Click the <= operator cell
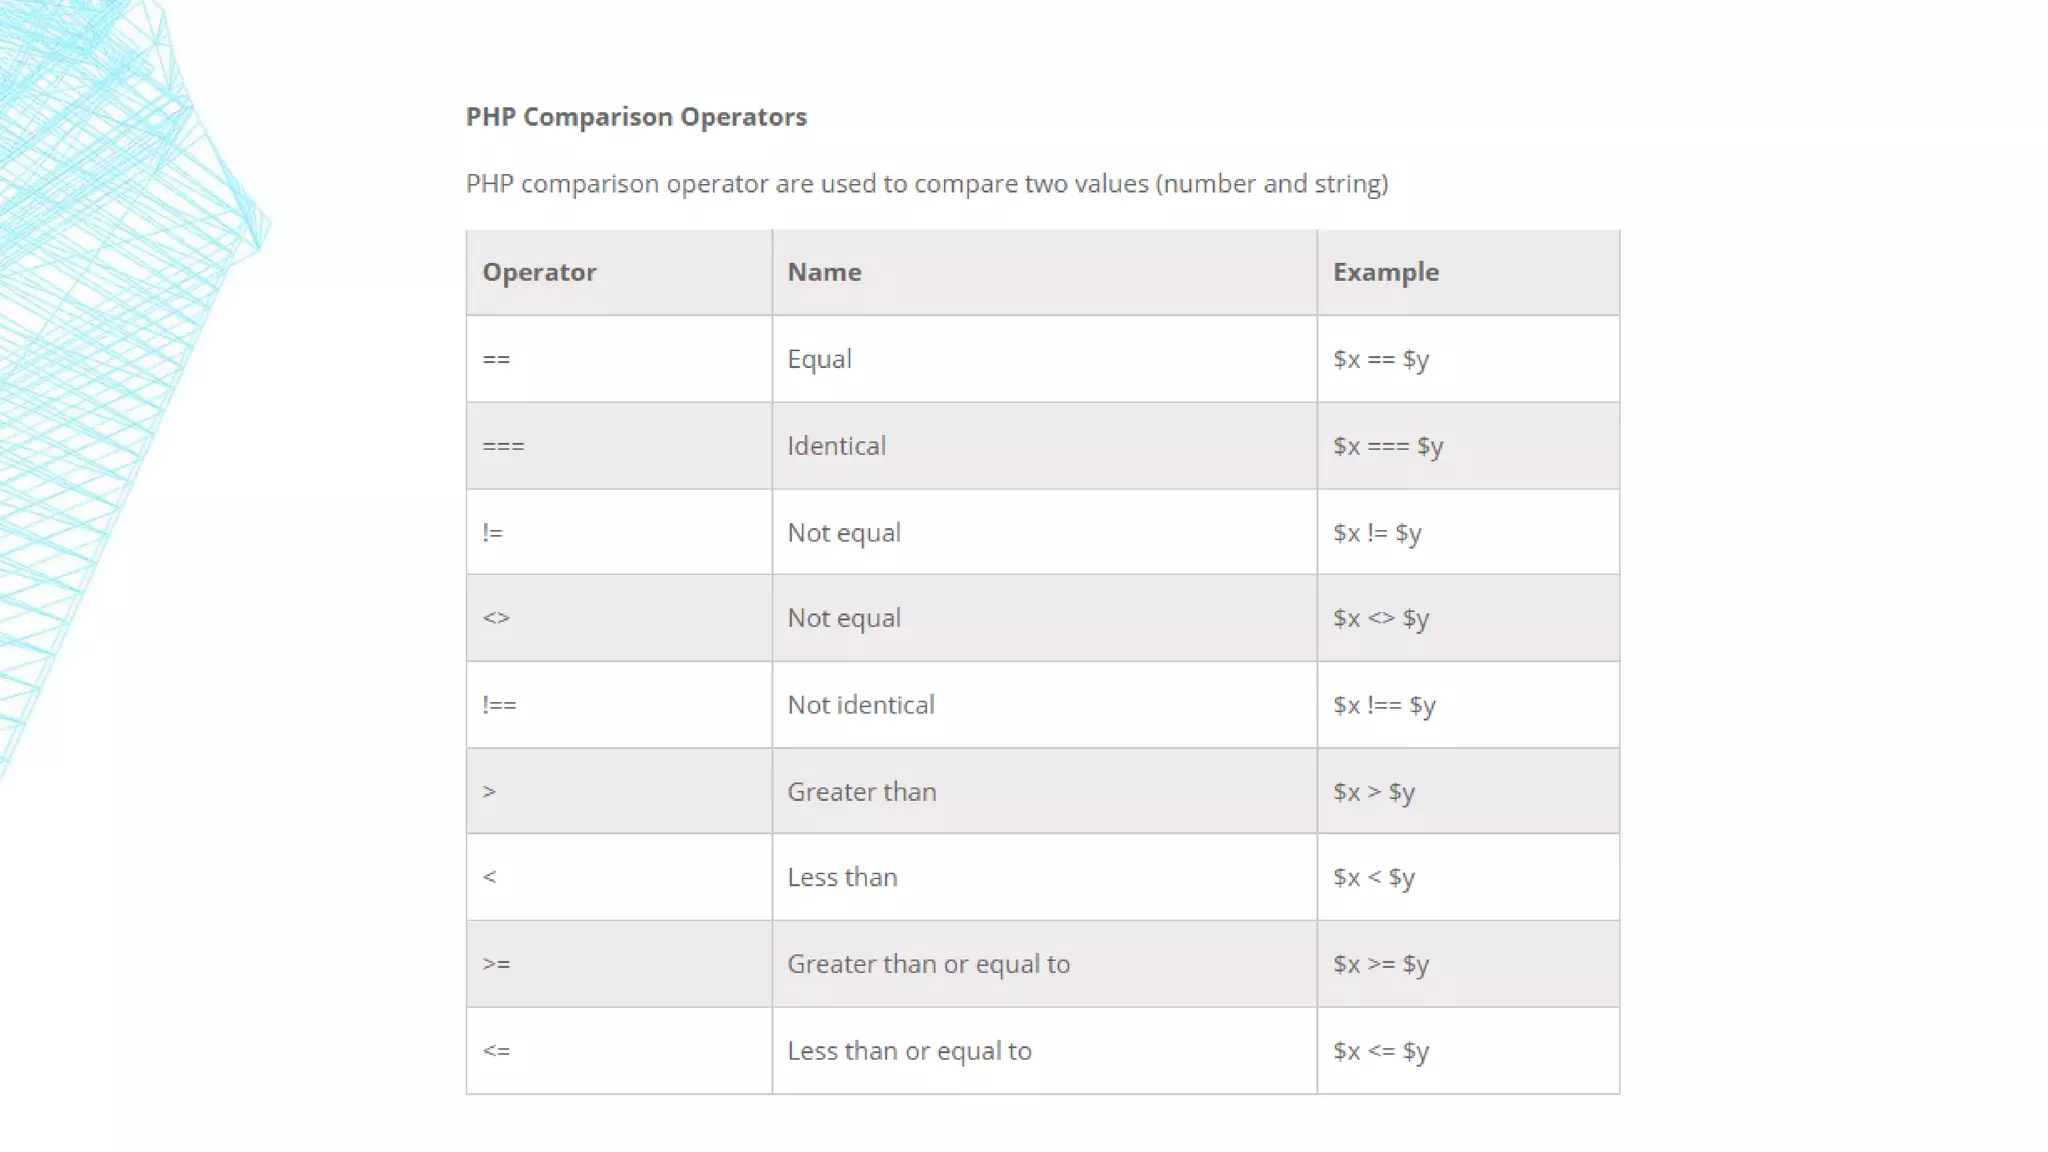Viewport: 2048px width, 1152px height. pyautogui.click(x=619, y=1051)
